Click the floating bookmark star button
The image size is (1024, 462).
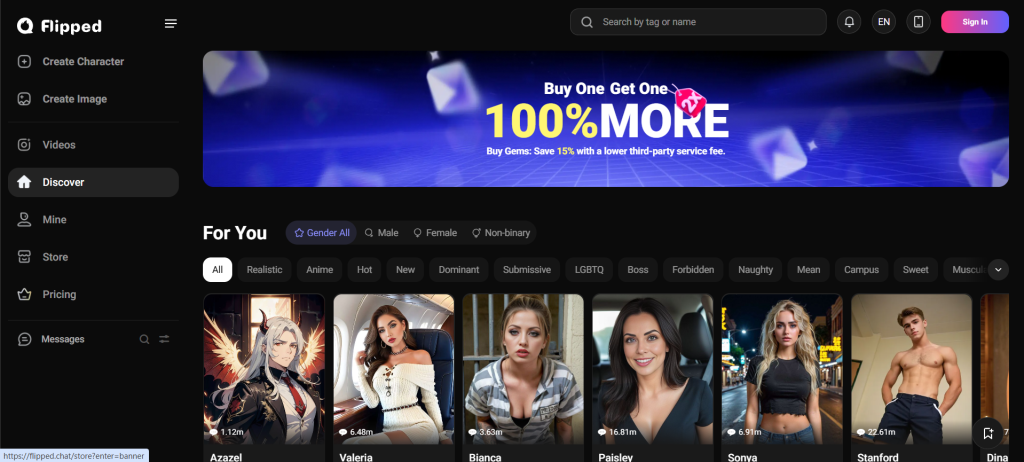click(987, 433)
